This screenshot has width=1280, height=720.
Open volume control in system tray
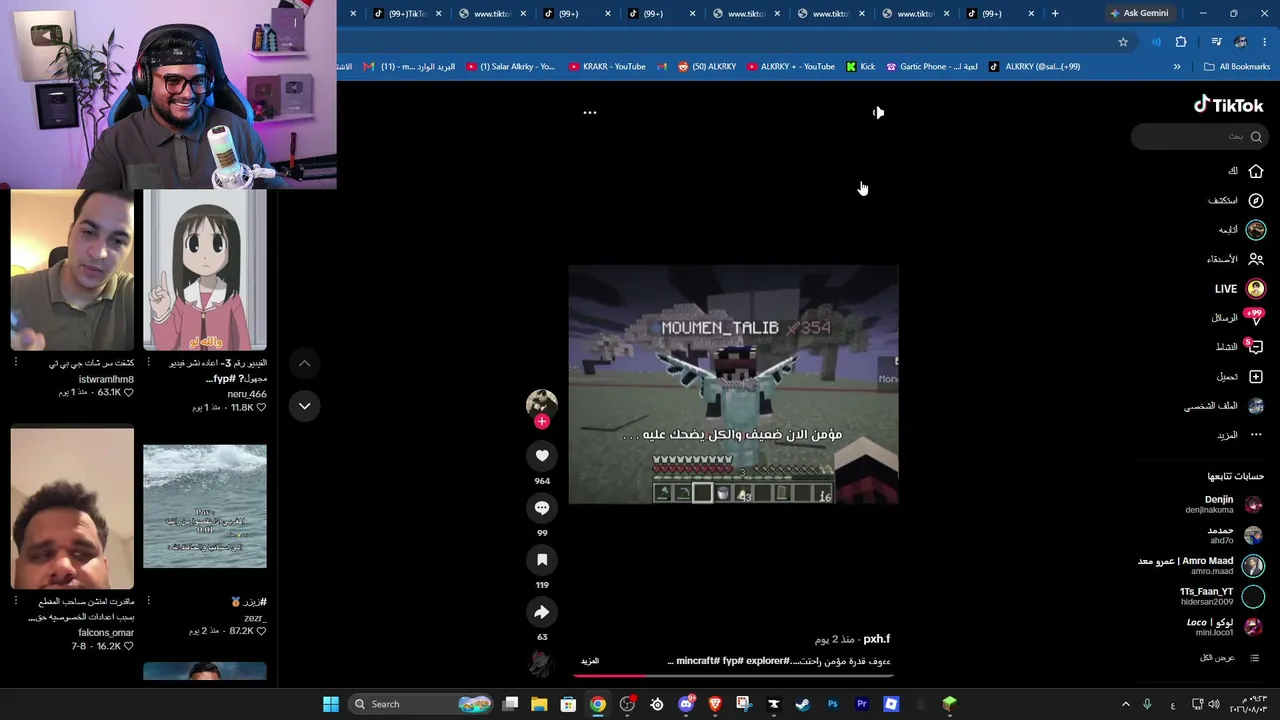click(x=1213, y=704)
